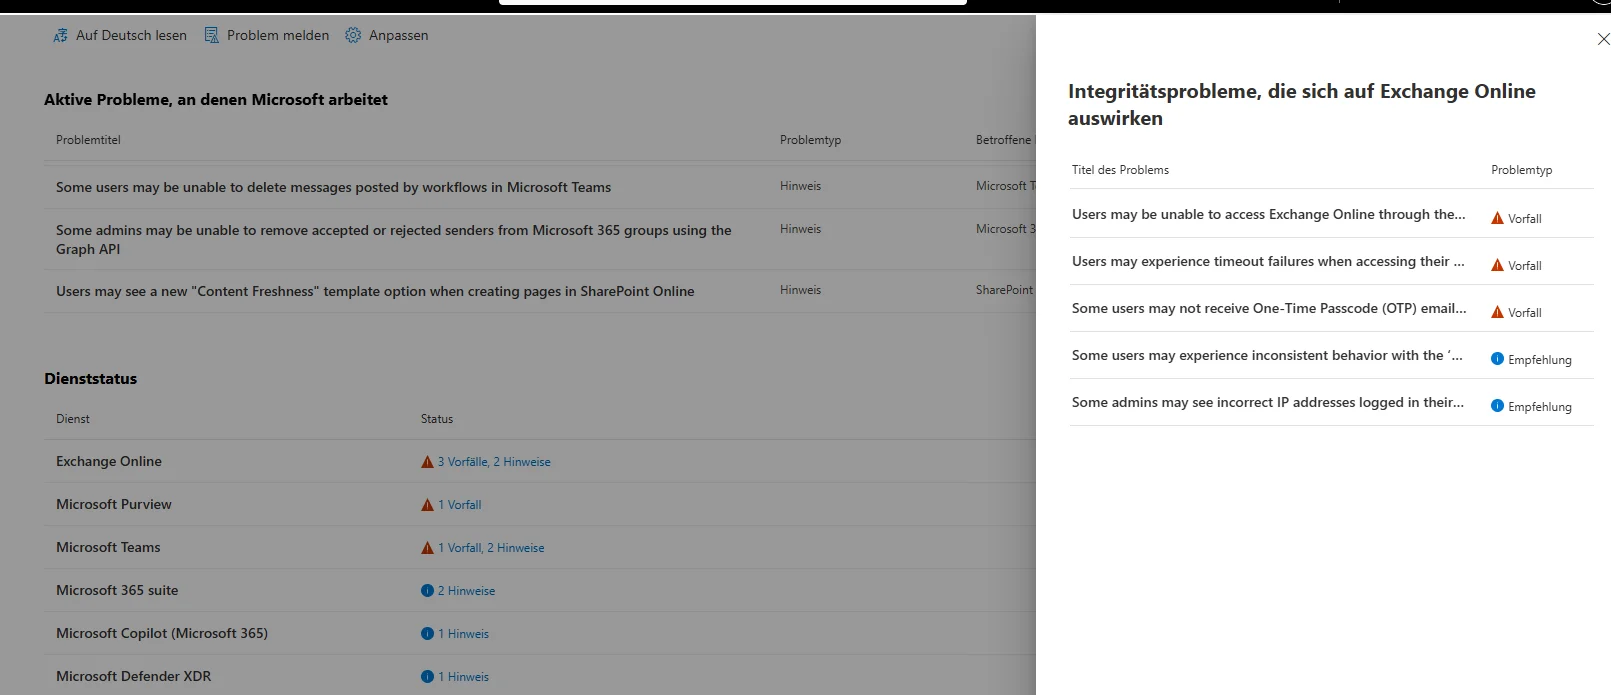Select the Microsoft Copilot (Microsoft 365) service name
The height and width of the screenshot is (695, 1611).
coord(162,633)
